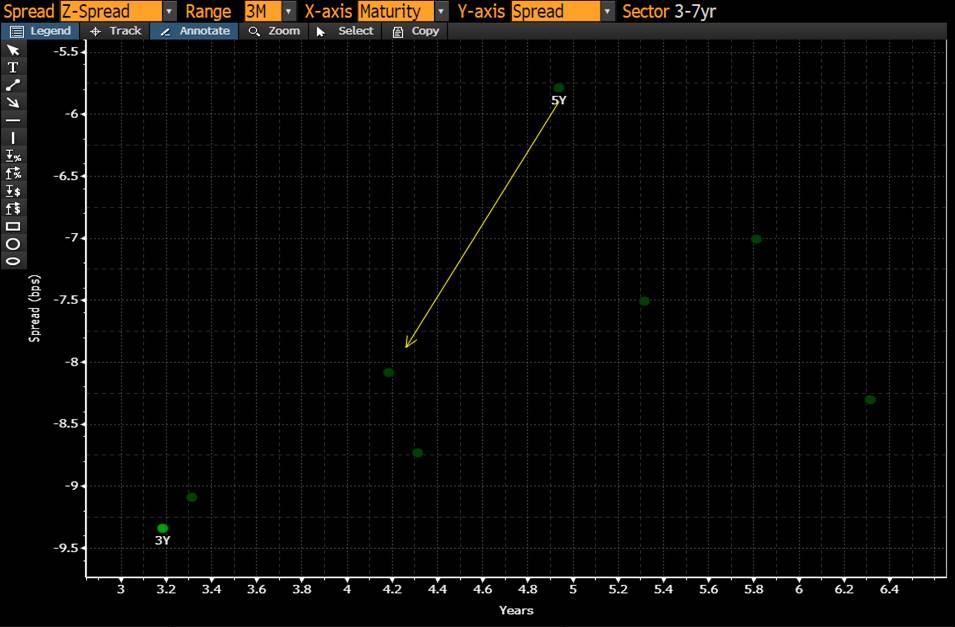Select the down dollar change measure tool

point(13,191)
